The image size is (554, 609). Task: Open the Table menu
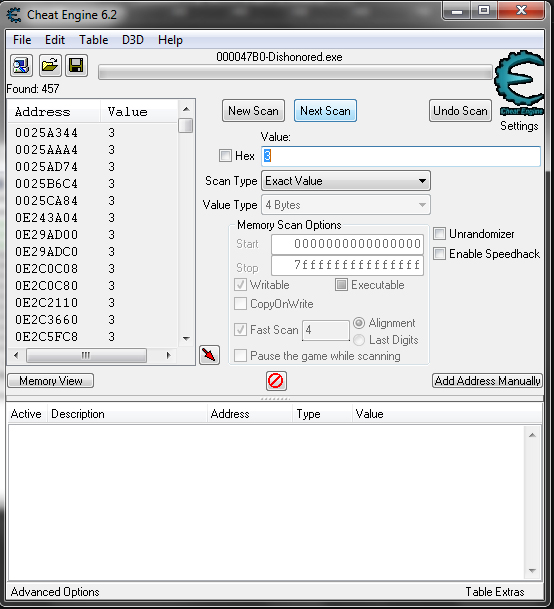94,40
